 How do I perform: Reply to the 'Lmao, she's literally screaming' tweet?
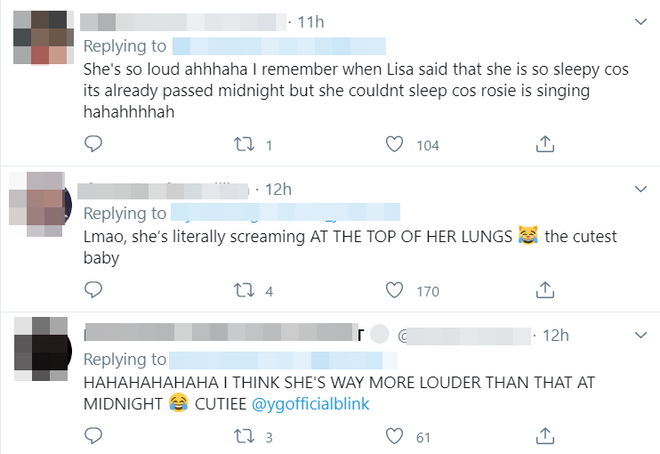point(93,290)
